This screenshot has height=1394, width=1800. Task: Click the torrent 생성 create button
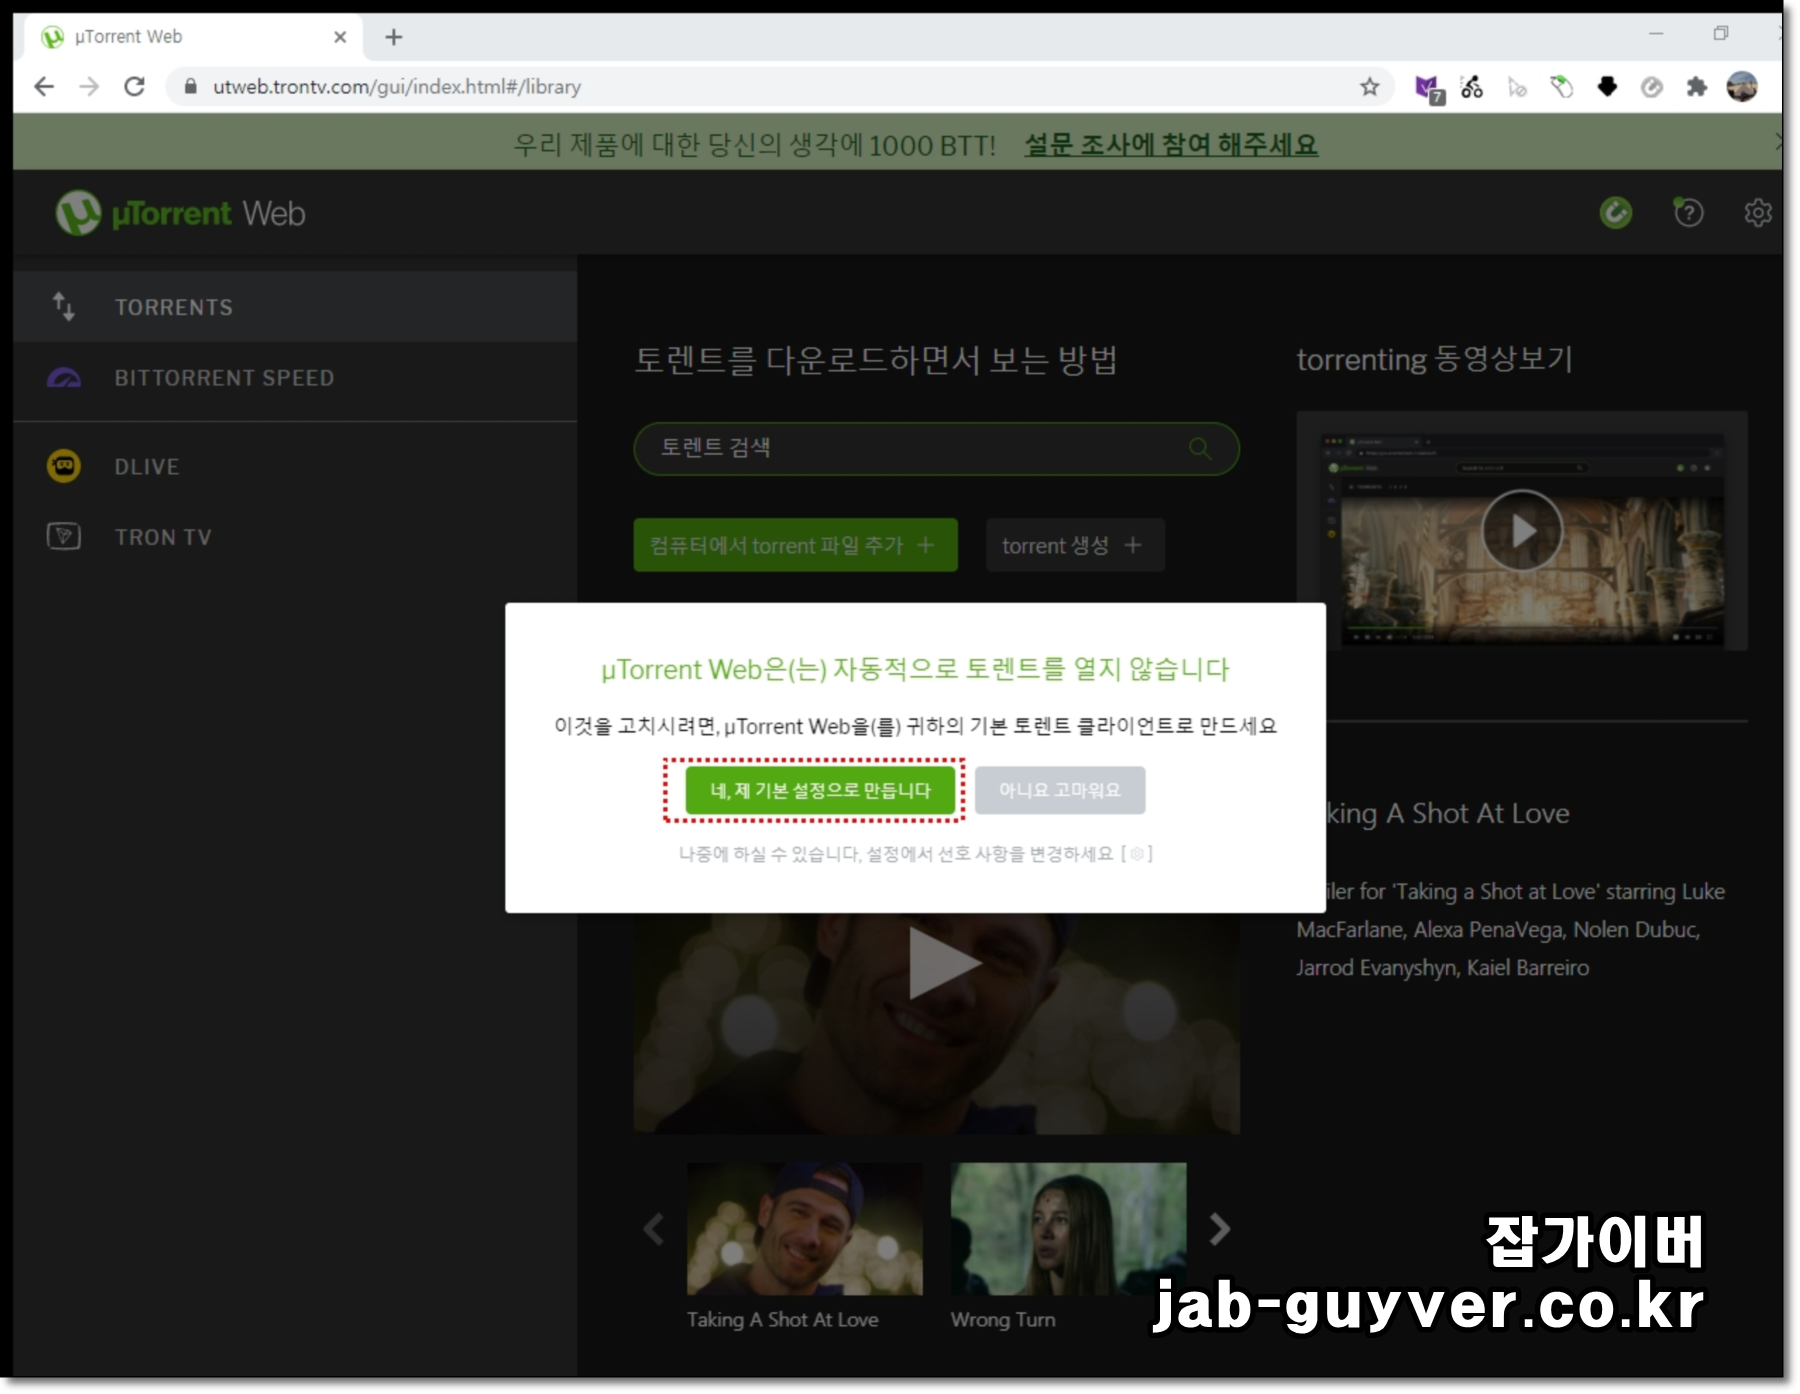1075,545
